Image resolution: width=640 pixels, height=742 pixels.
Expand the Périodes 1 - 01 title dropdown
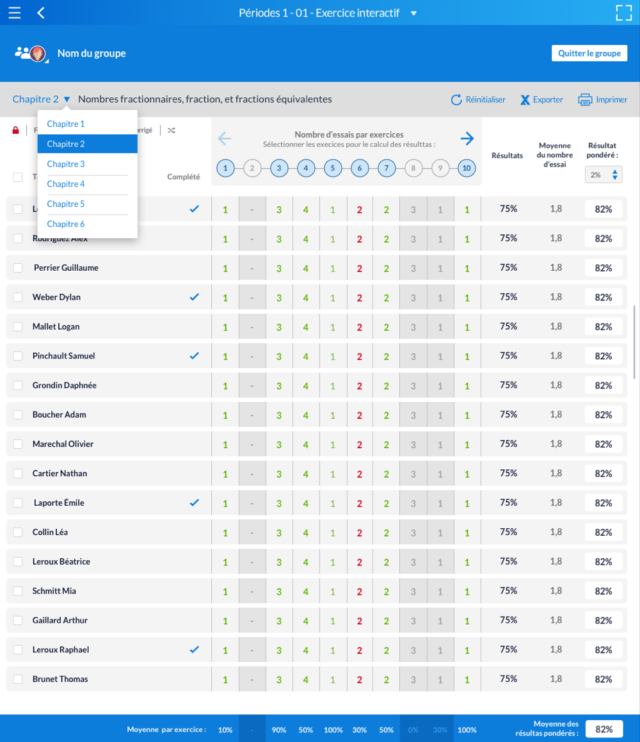[x=414, y=13]
